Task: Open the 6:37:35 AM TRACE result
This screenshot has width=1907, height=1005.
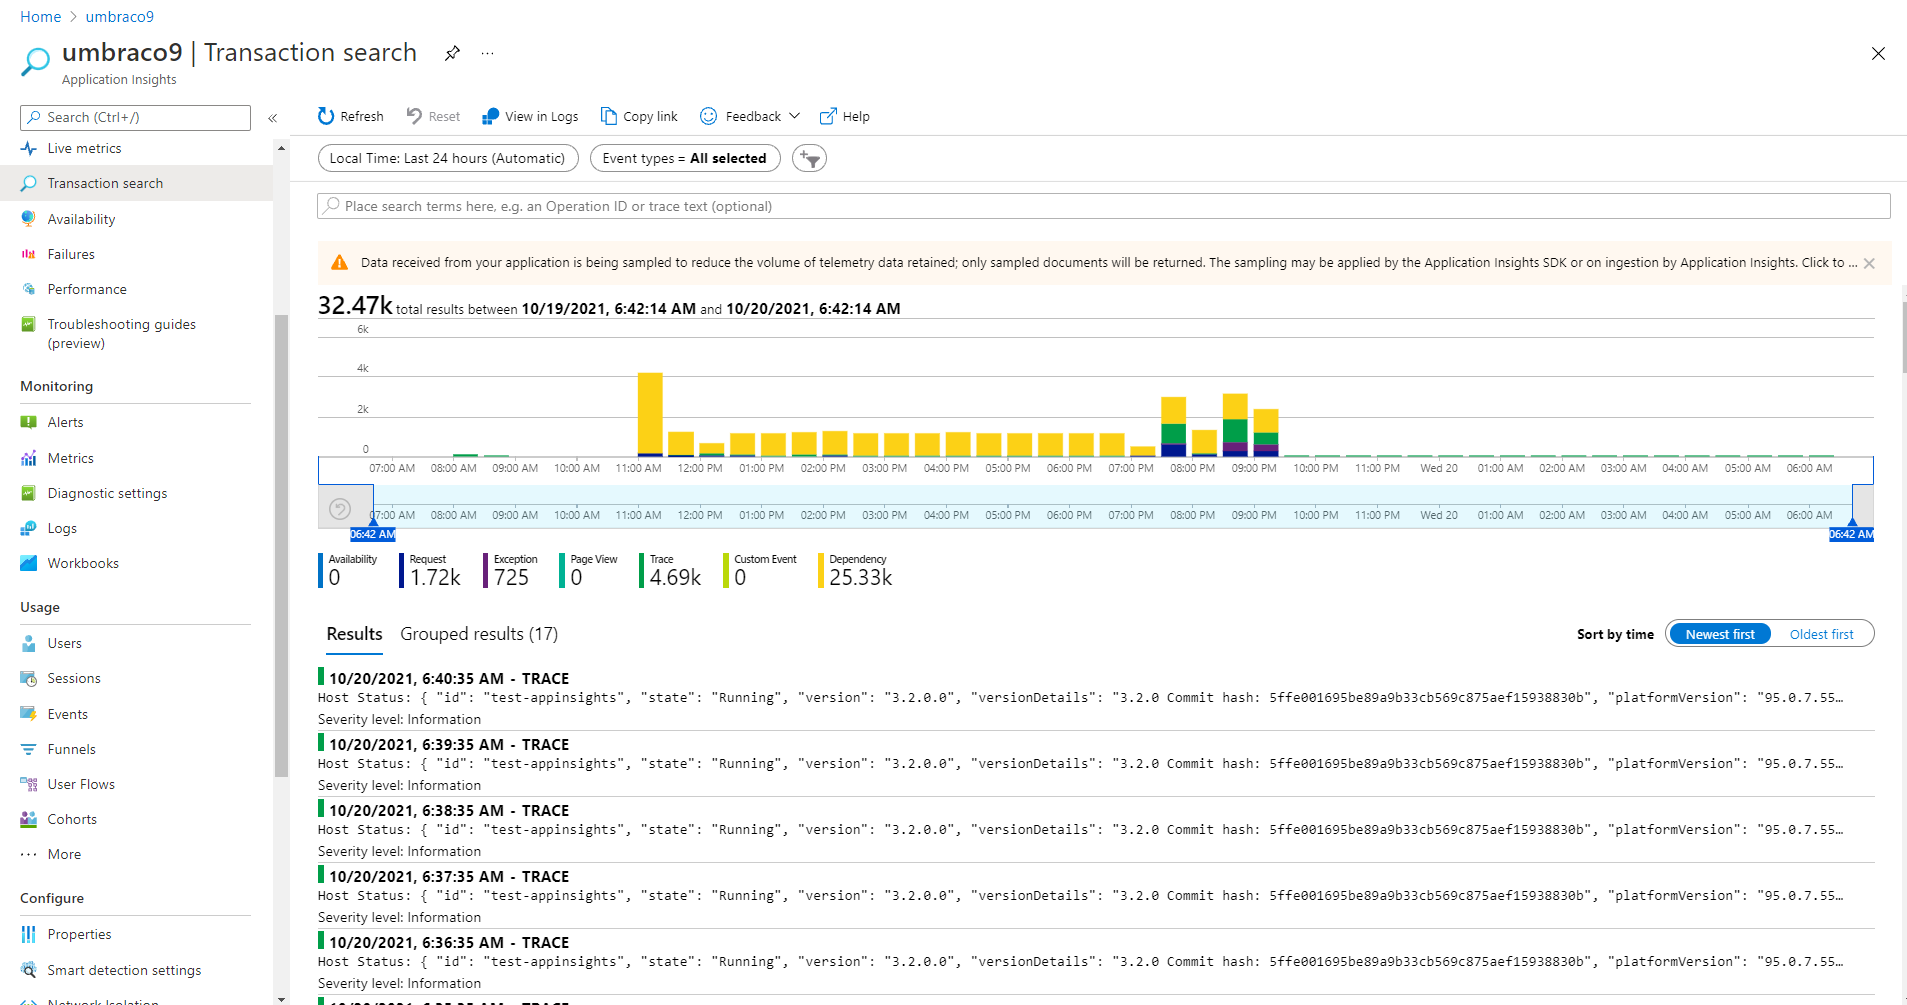Action: coord(1096,896)
